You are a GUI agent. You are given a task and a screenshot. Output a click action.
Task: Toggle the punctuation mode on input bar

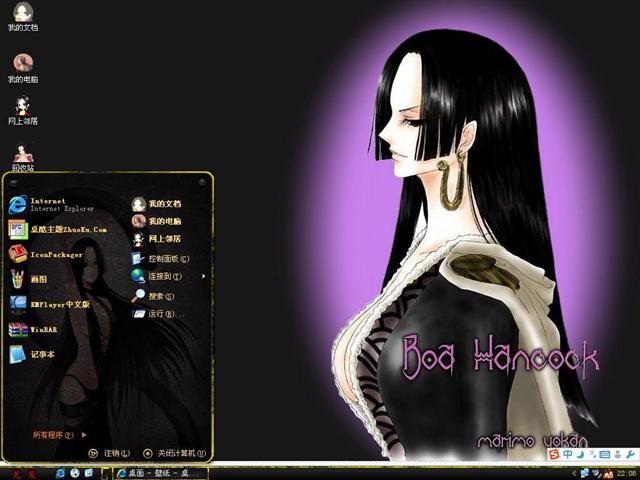click(x=593, y=454)
